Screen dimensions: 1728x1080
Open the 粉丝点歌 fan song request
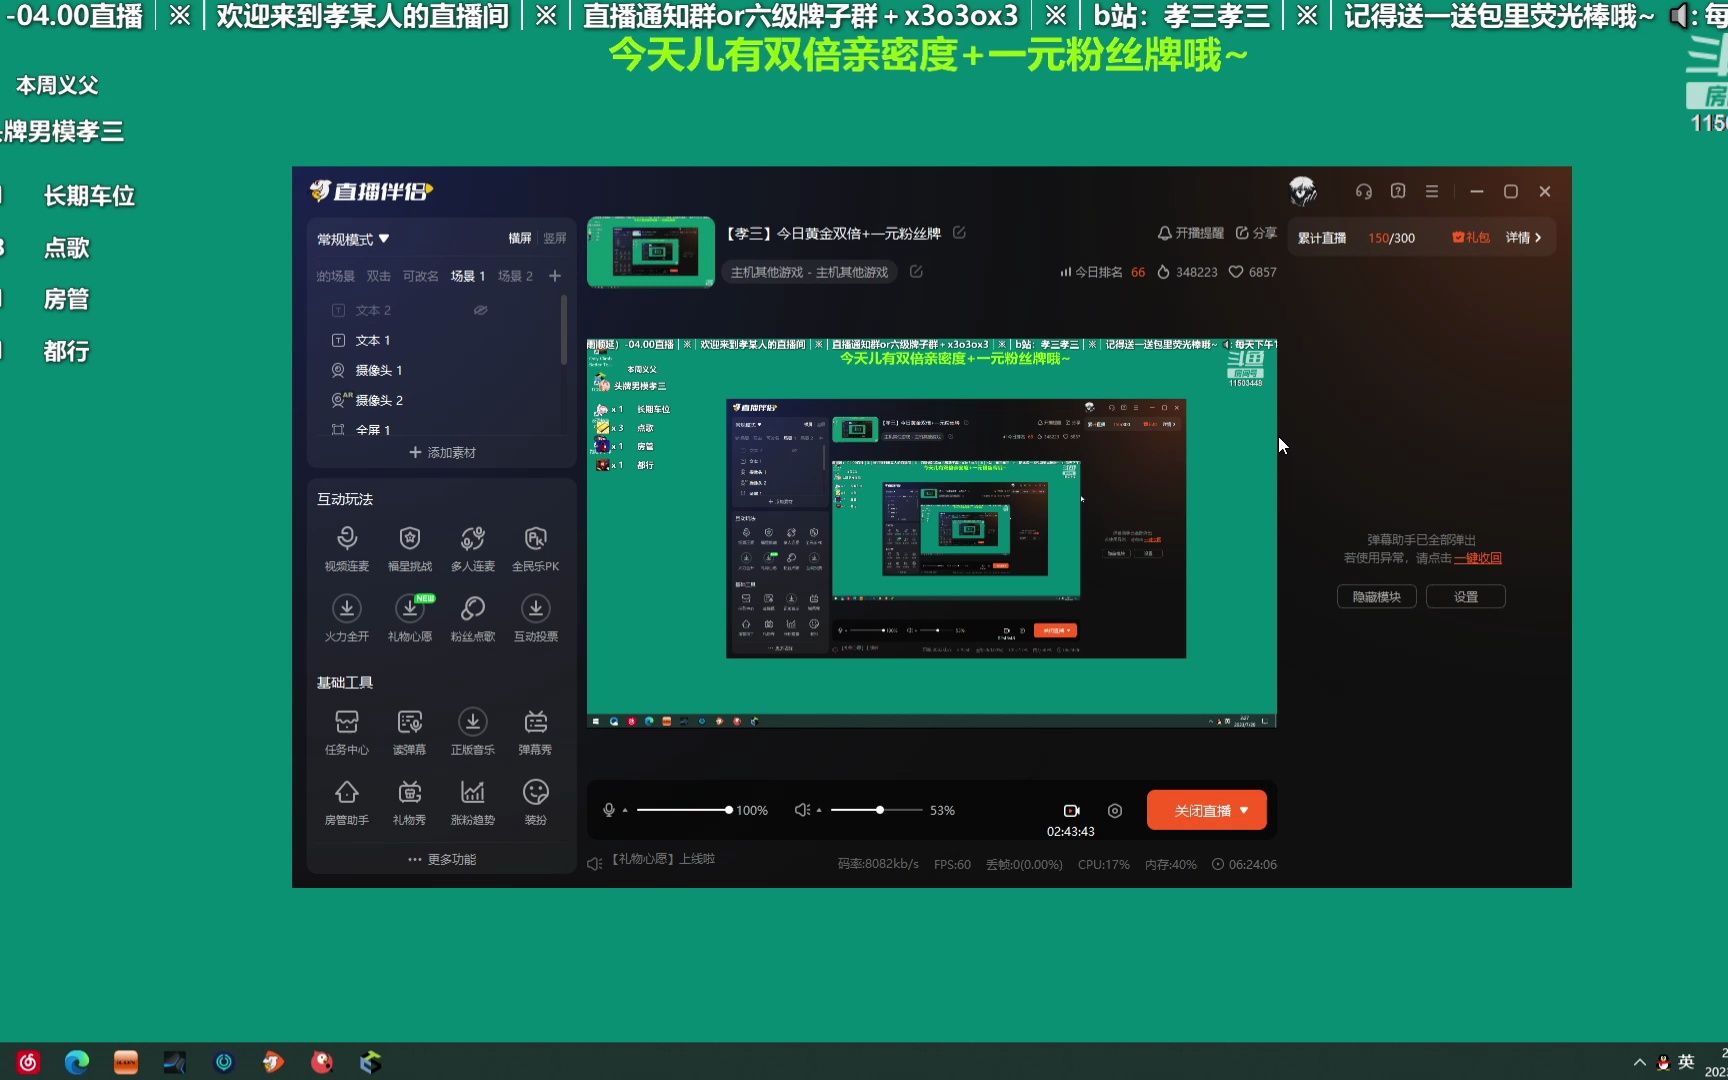pos(473,618)
